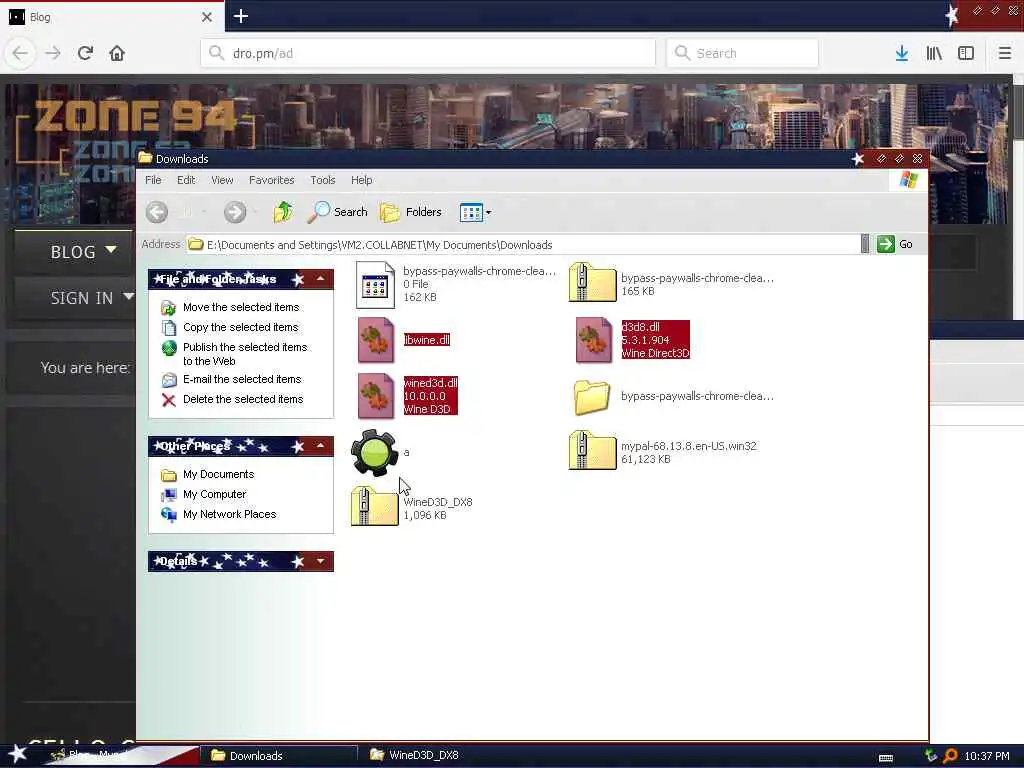1024x768 pixels.
Task: Click Publish the selected items to the Web
Action: (245, 354)
